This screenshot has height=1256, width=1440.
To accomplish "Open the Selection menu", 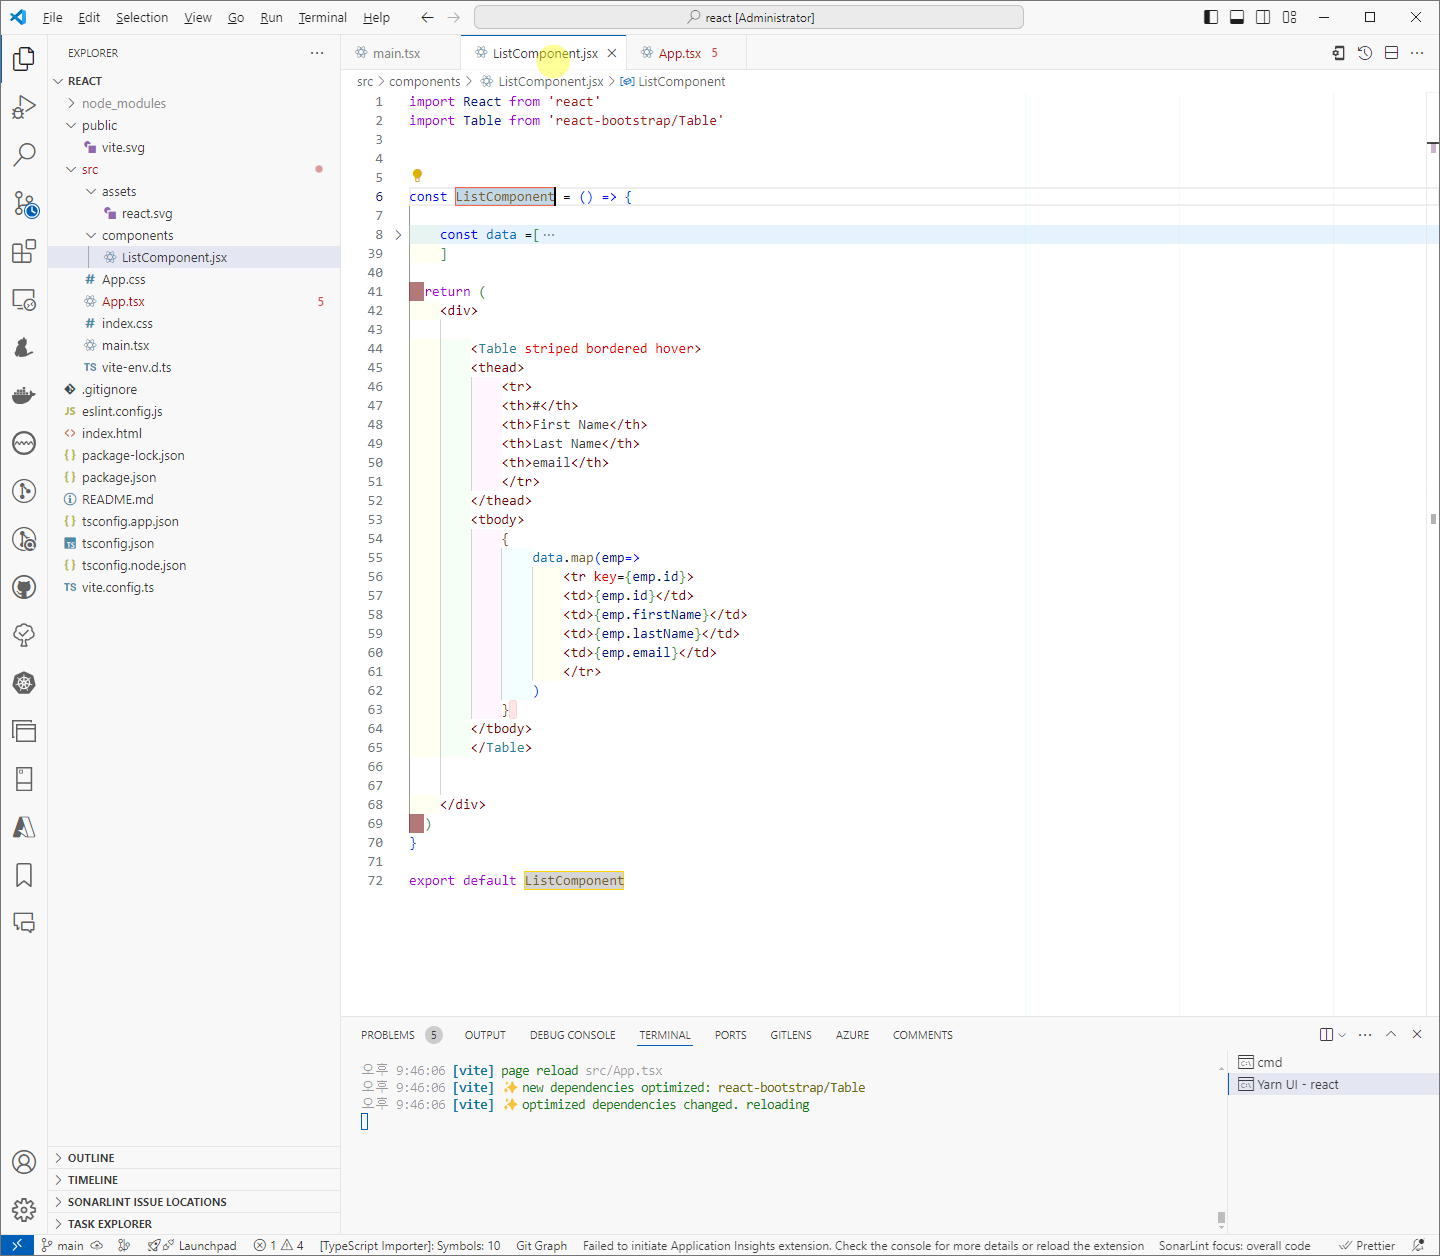I will pyautogui.click(x=142, y=17).
